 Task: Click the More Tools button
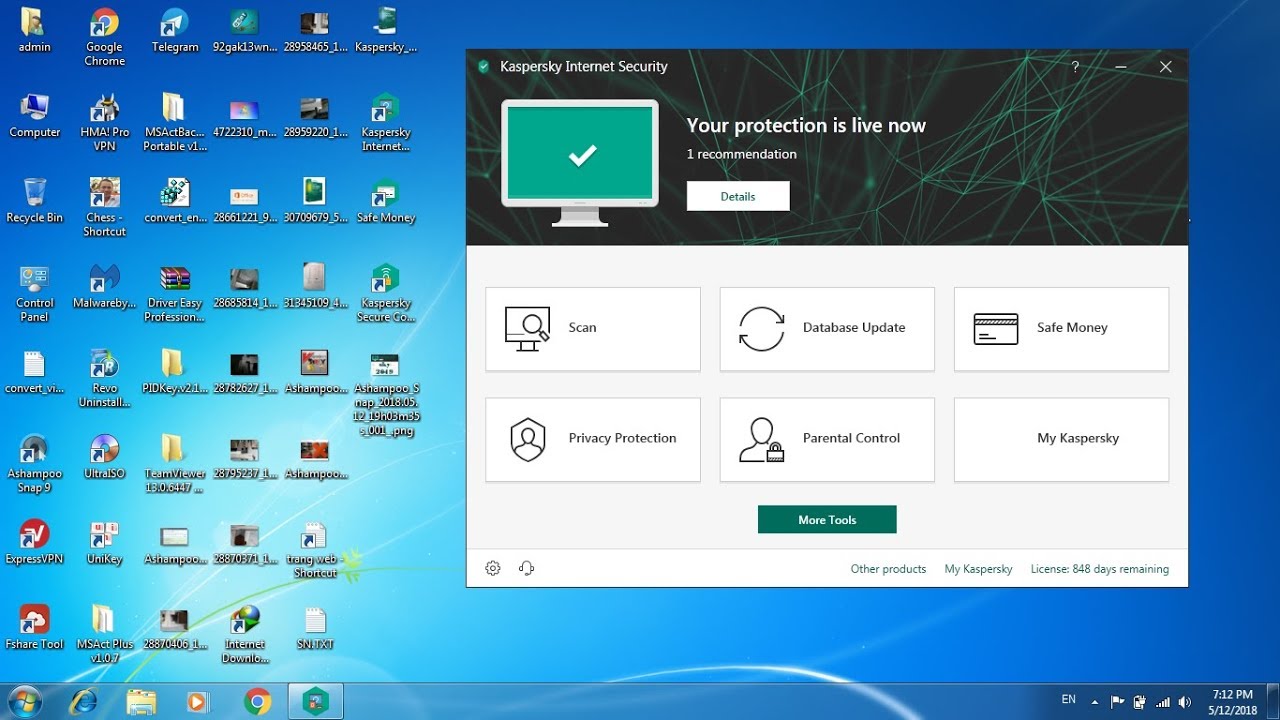pos(827,520)
